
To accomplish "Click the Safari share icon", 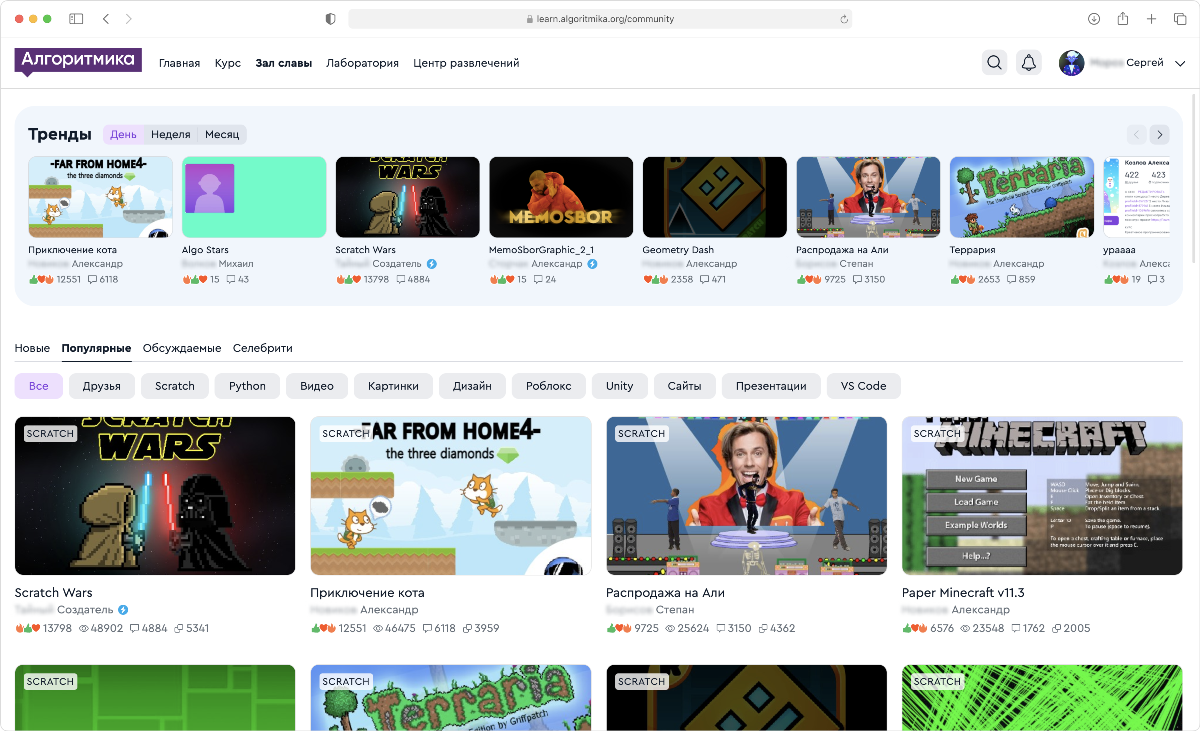I will (1123, 19).
